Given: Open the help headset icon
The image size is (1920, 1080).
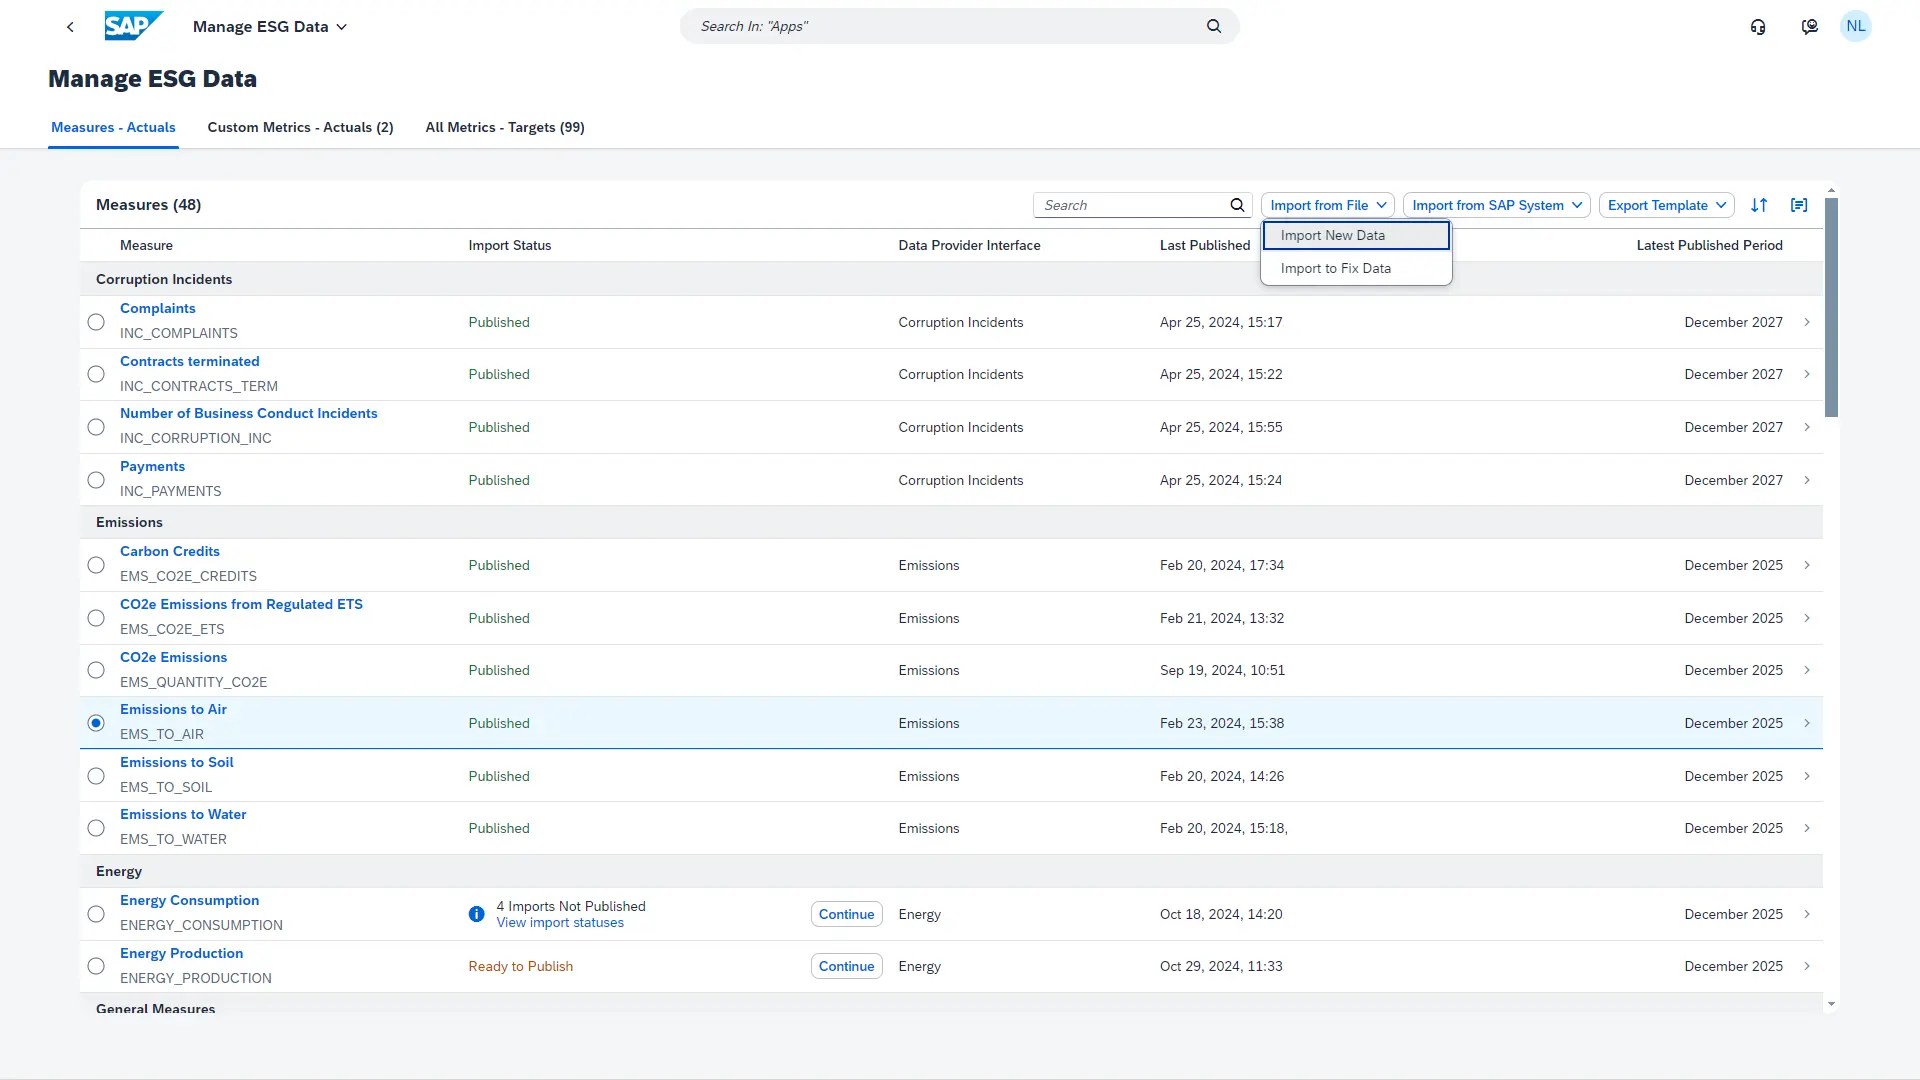Looking at the screenshot, I should click(1757, 27).
